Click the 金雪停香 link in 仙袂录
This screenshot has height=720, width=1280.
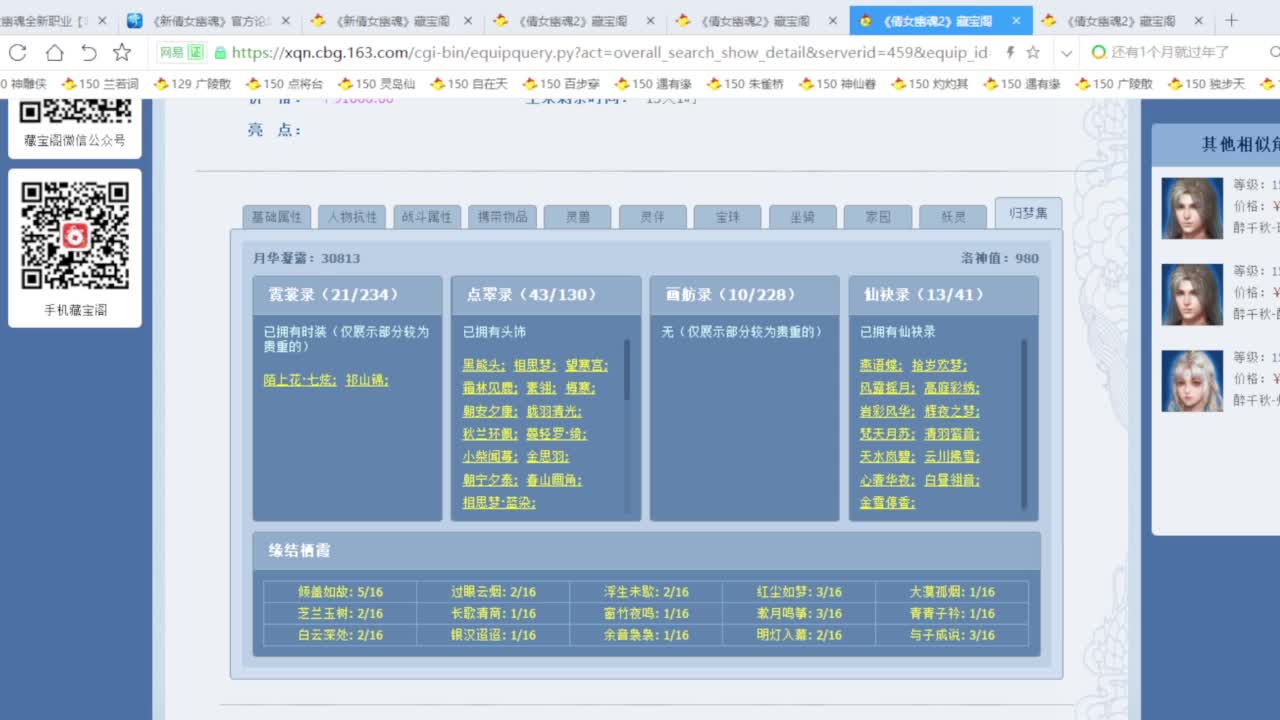click(887, 503)
